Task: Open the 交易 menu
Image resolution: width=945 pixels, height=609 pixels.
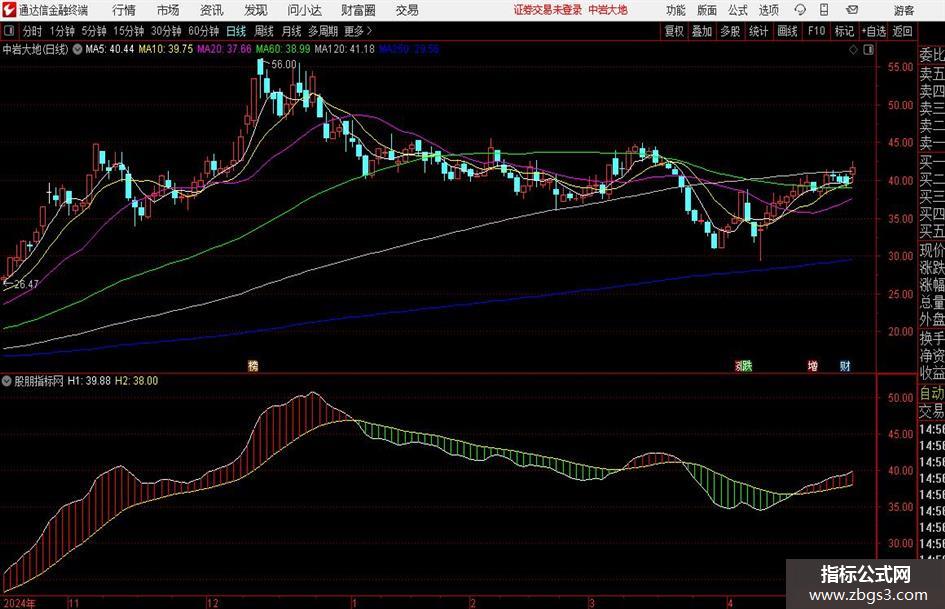Action: pos(407,10)
